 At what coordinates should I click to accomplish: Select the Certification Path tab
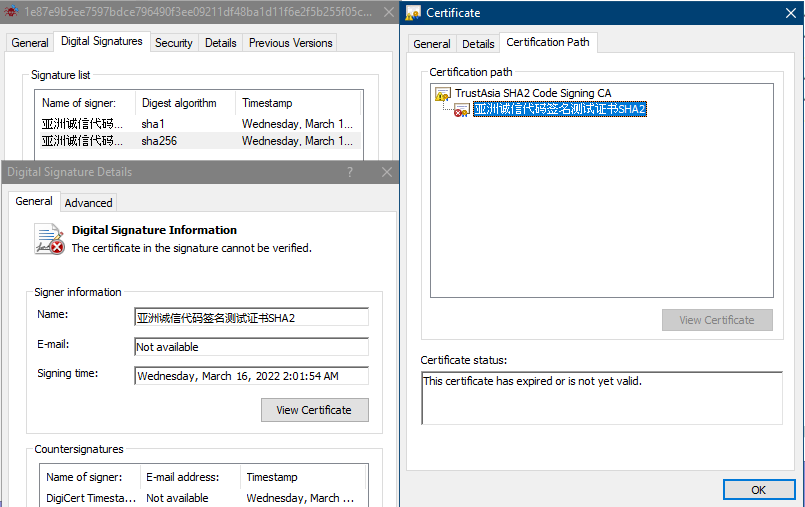(x=548, y=42)
